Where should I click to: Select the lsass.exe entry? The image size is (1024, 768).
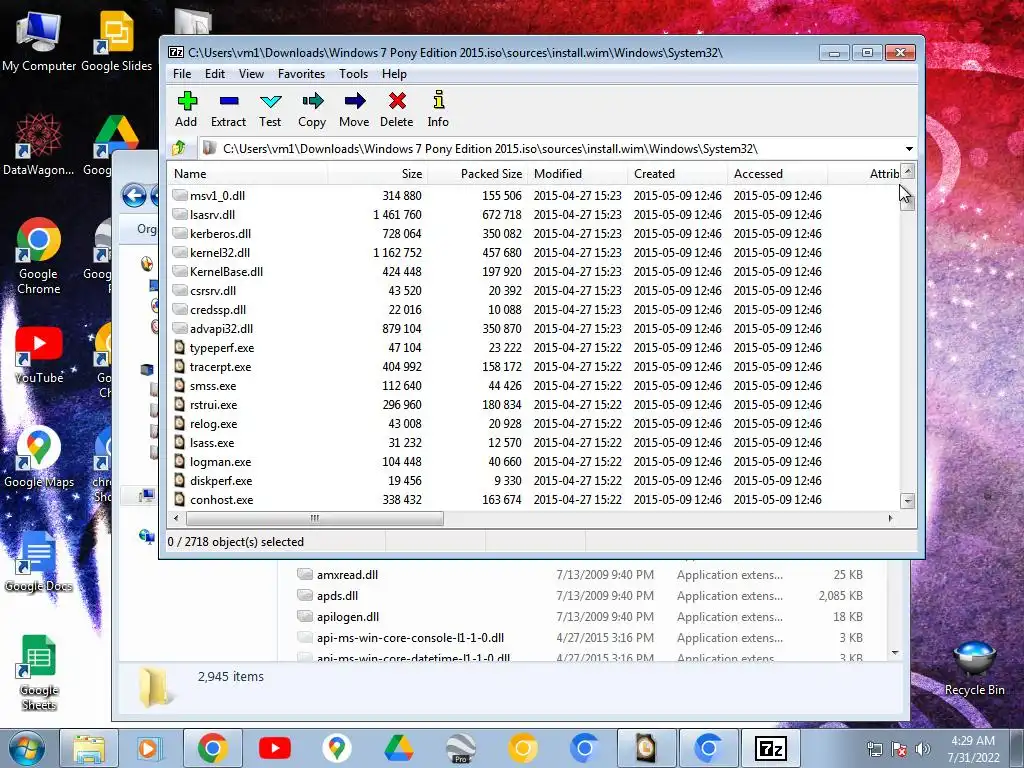[533, 442]
